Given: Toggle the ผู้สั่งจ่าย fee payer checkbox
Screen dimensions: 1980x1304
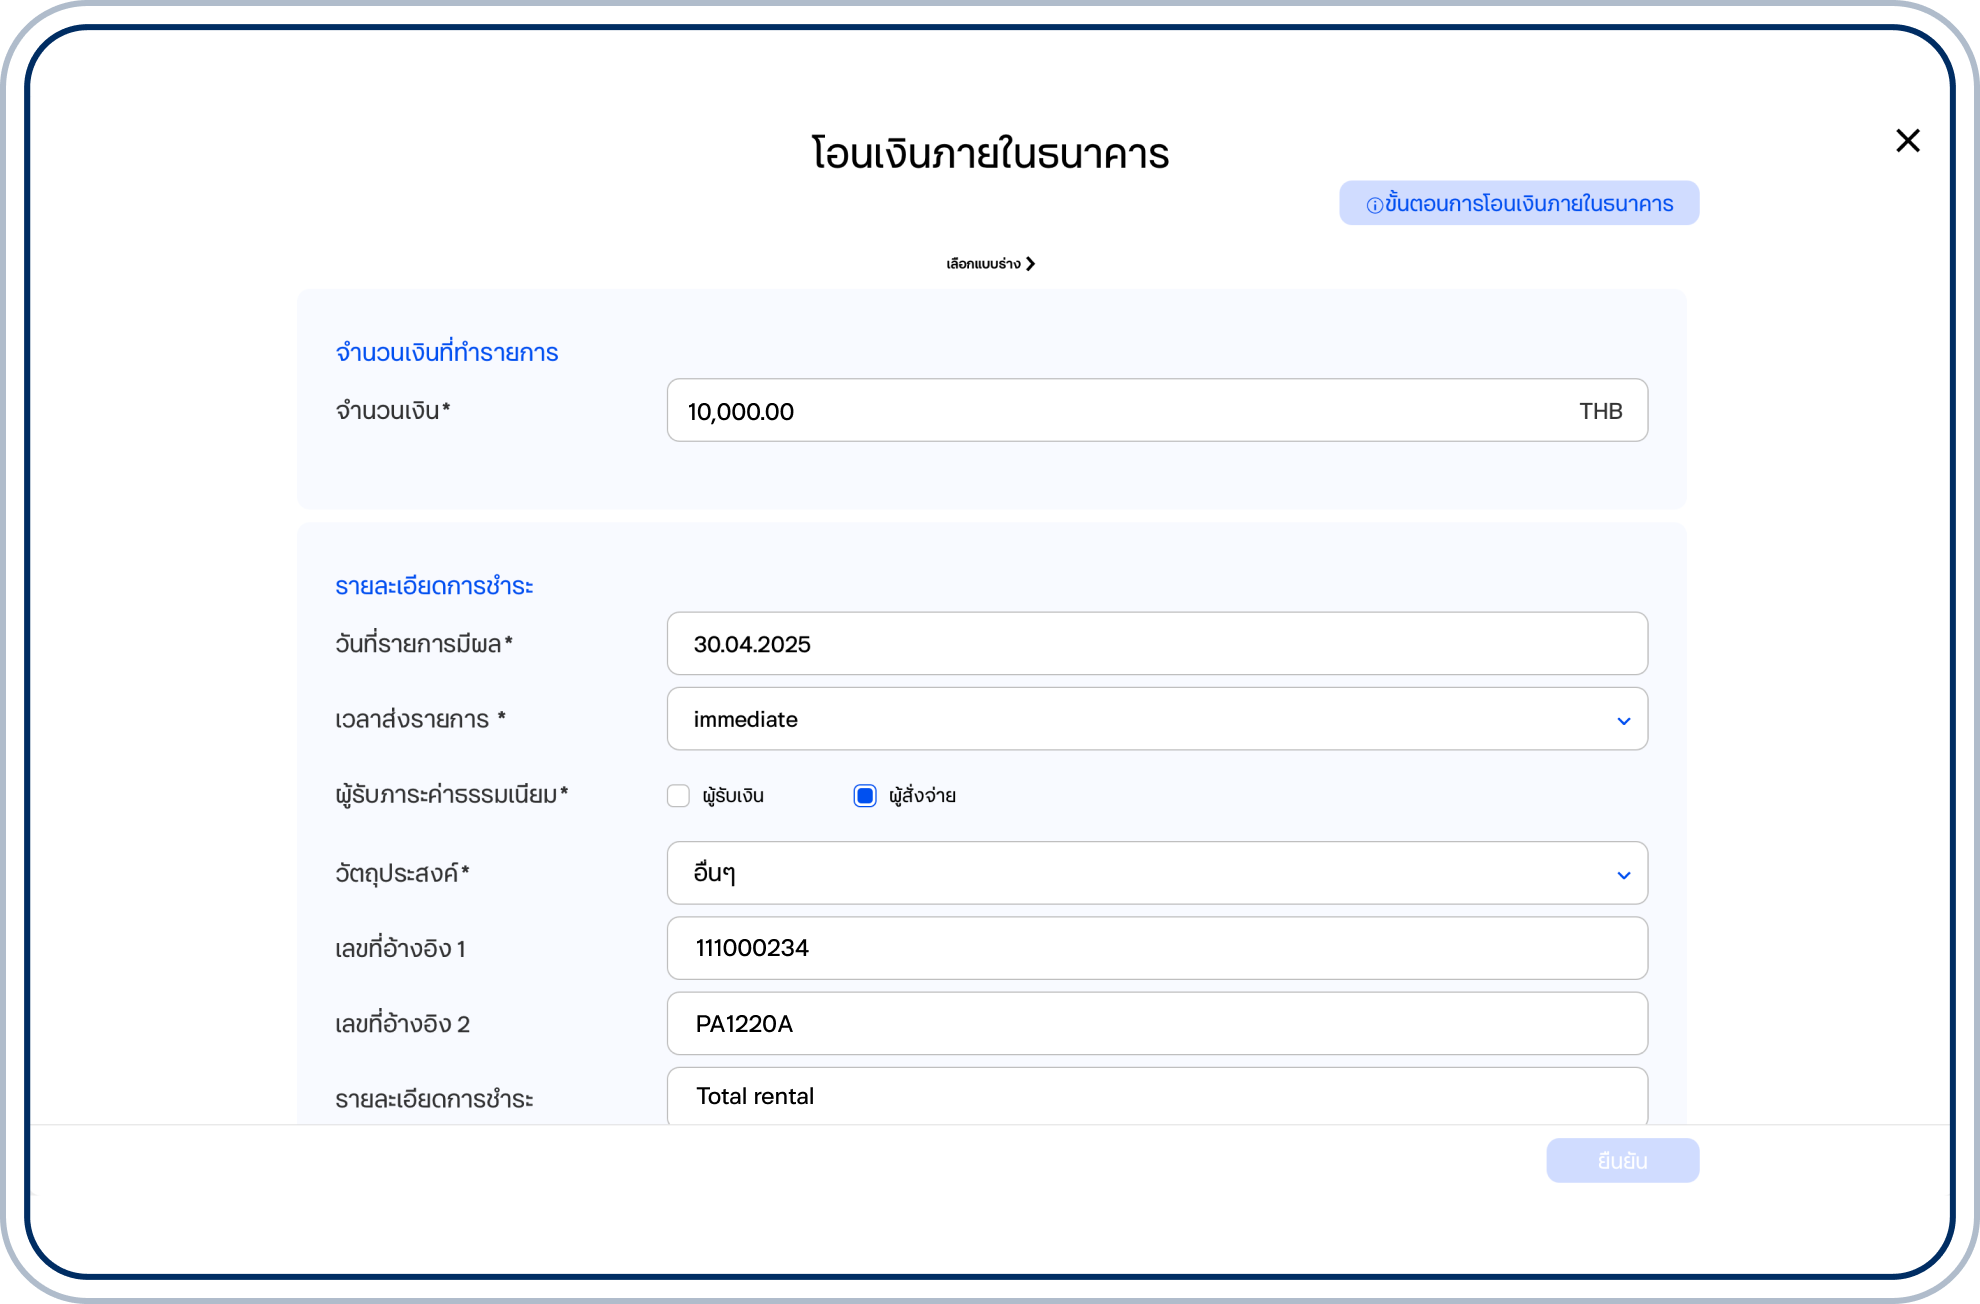Looking at the screenshot, I should tap(865, 796).
